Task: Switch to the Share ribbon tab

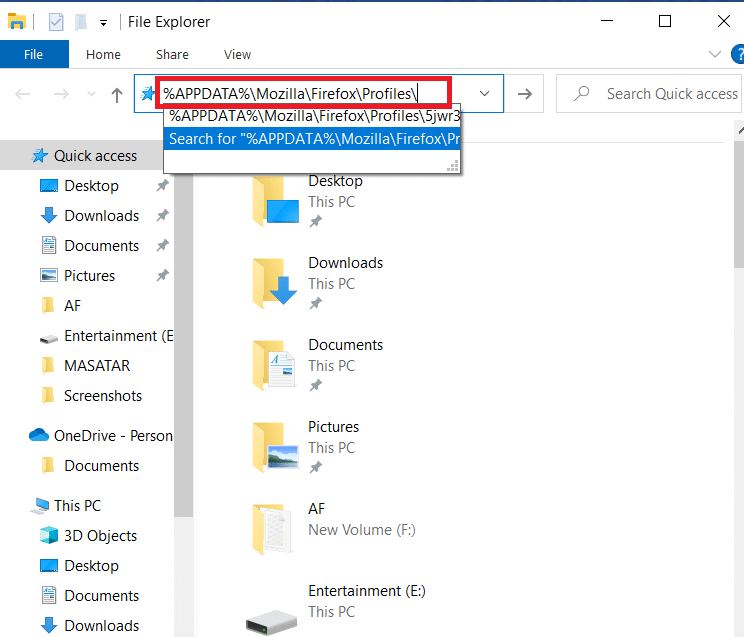Action: coord(172,55)
